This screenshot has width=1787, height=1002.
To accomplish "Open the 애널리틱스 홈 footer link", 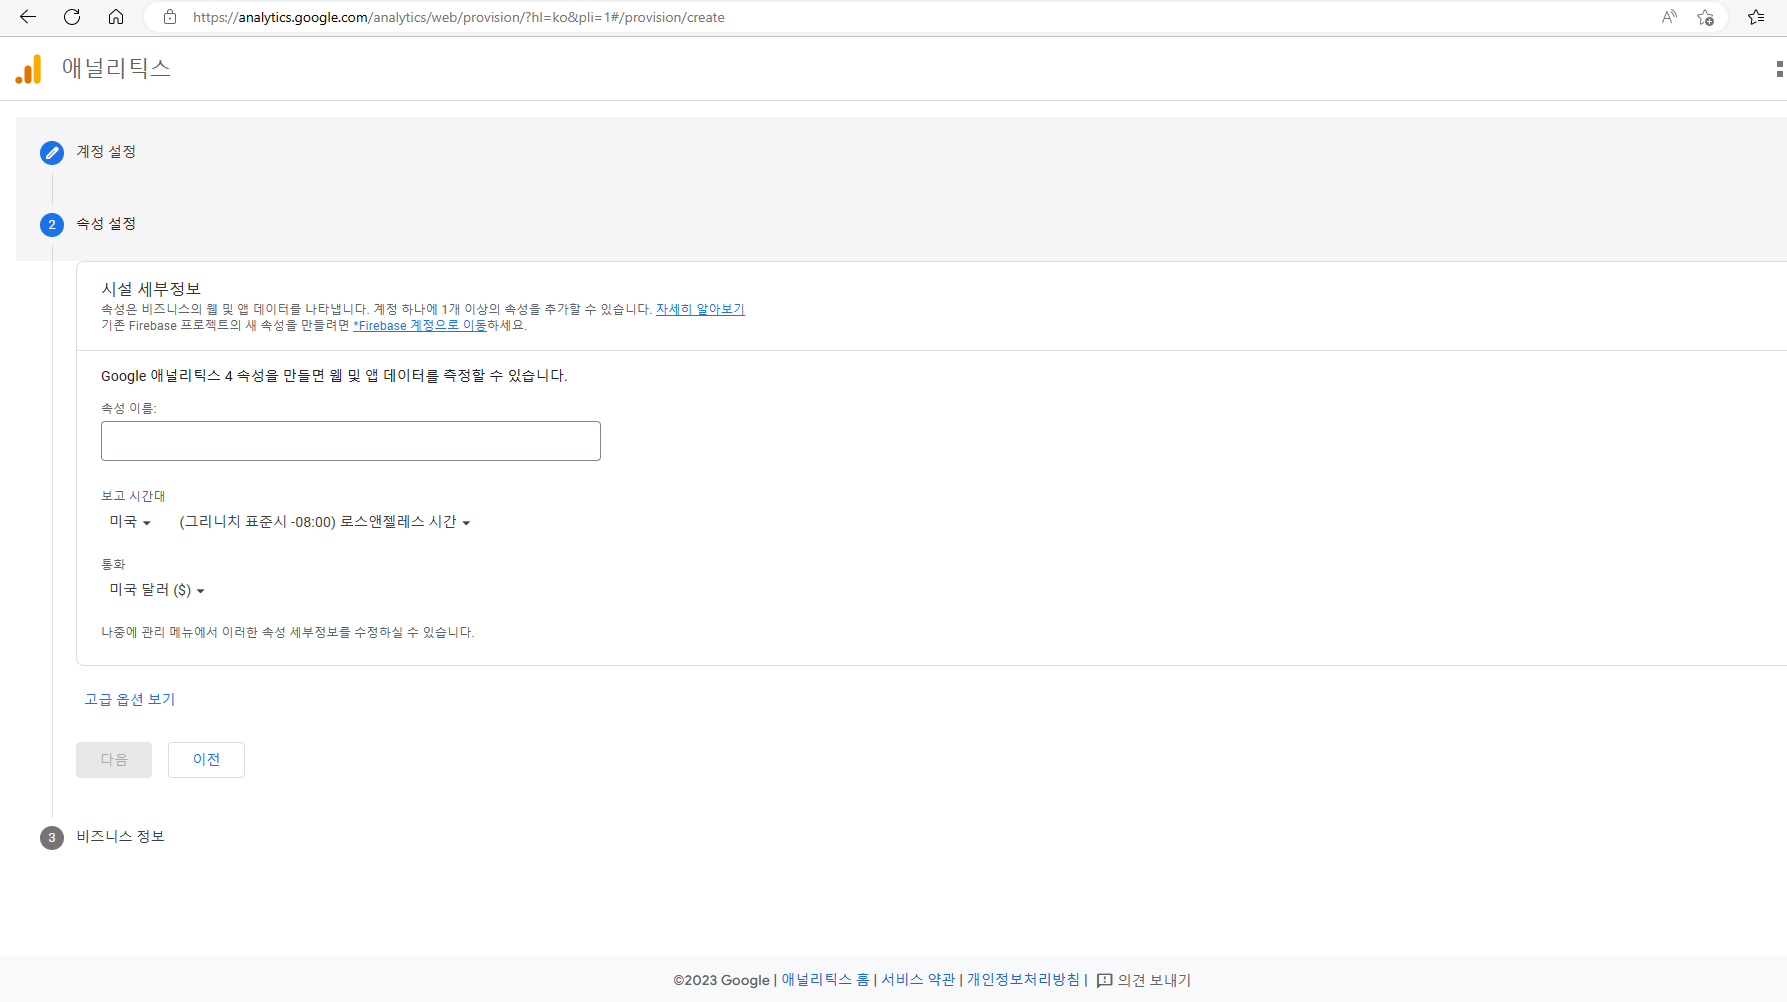I will (825, 980).
